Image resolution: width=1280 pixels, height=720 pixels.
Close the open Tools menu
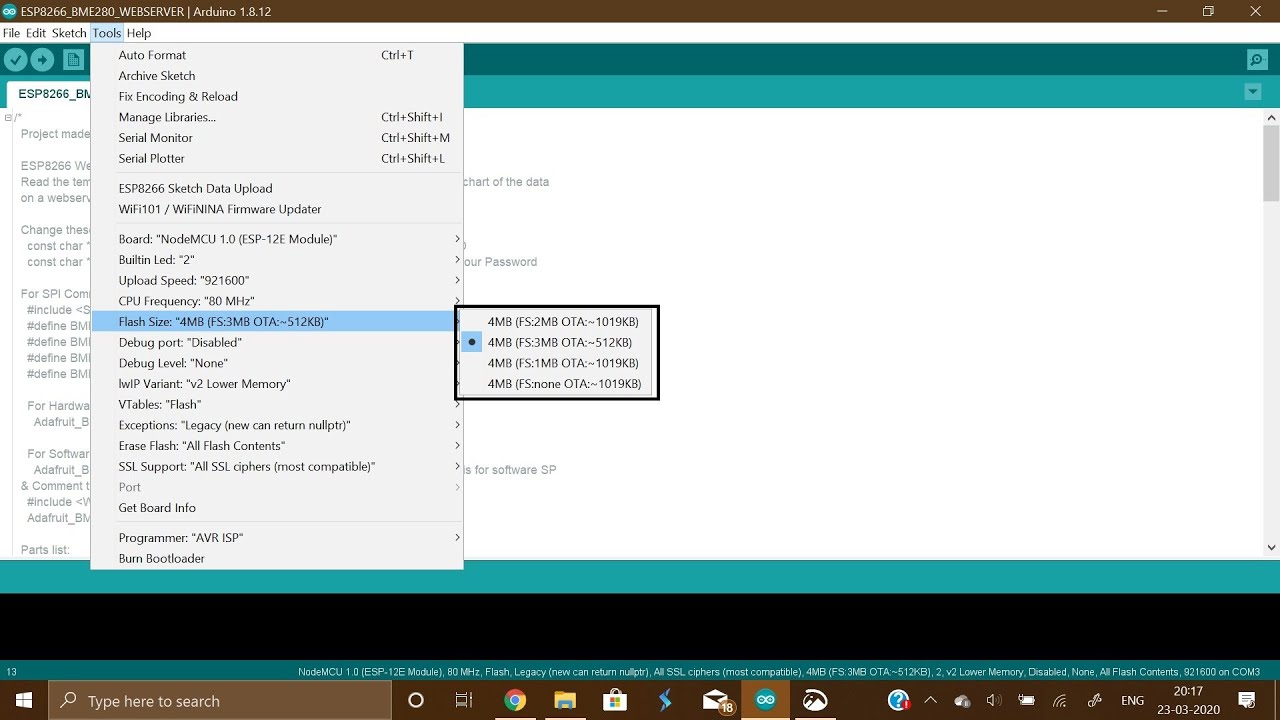click(107, 33)
